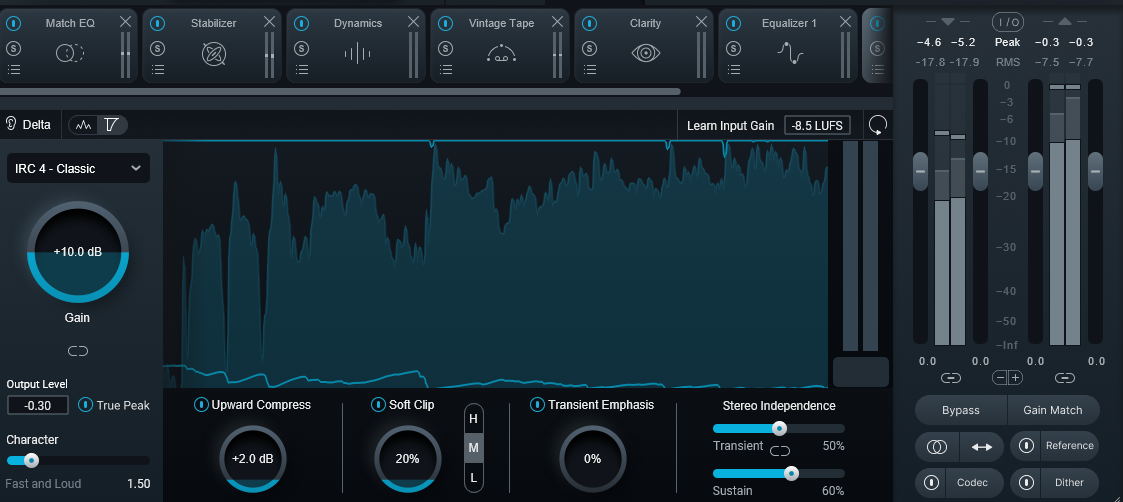The width and height of the screenshot is (1123, 502).
Task: Click the Character slider handle
Action: point(31,460)
